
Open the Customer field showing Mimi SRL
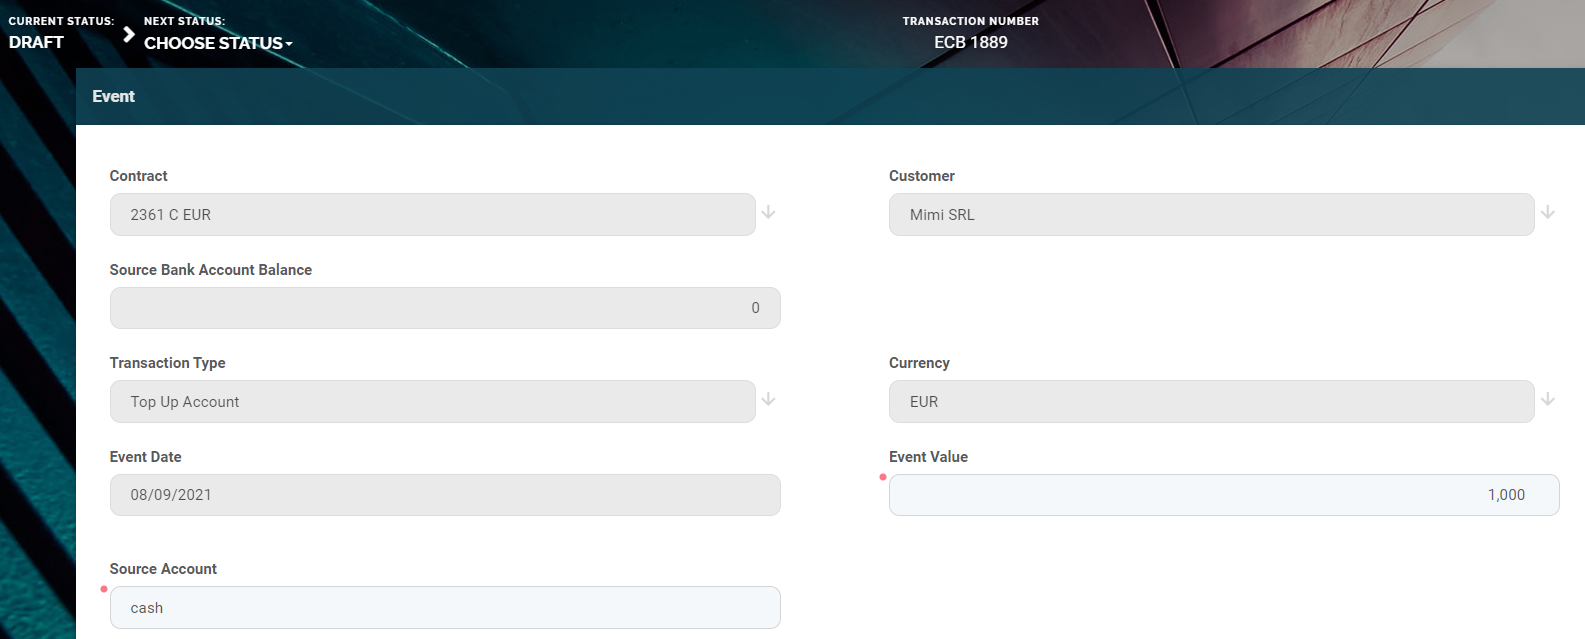1210,215
